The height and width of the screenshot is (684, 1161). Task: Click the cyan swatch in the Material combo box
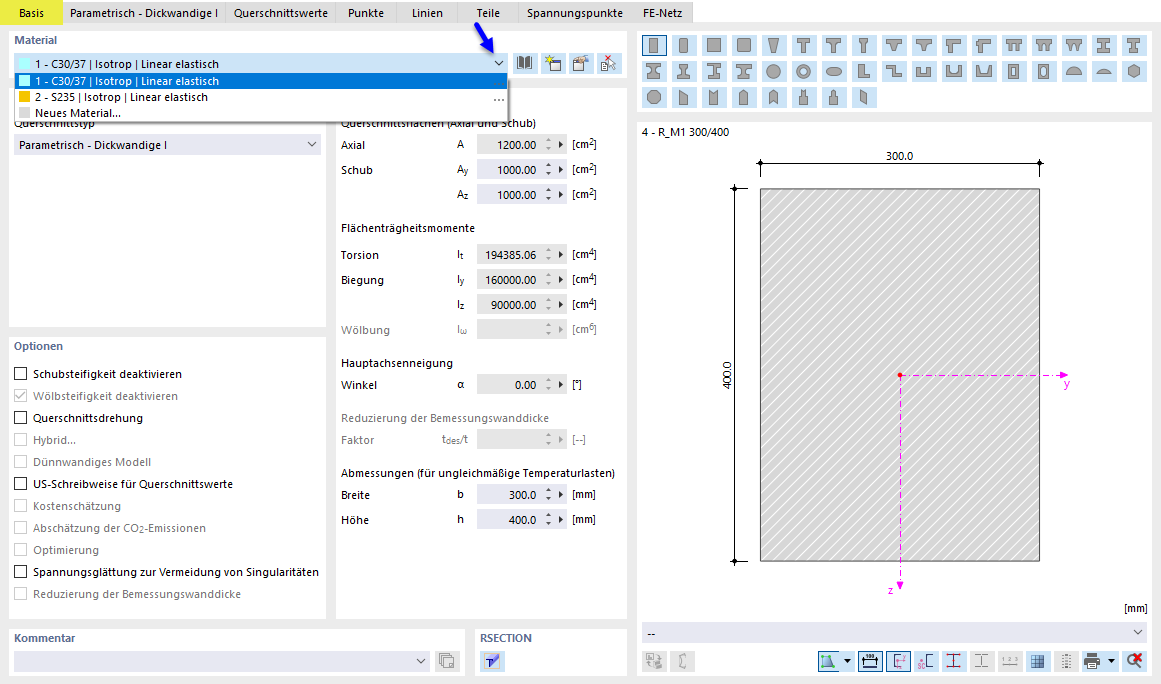click(x=24, y=64)
